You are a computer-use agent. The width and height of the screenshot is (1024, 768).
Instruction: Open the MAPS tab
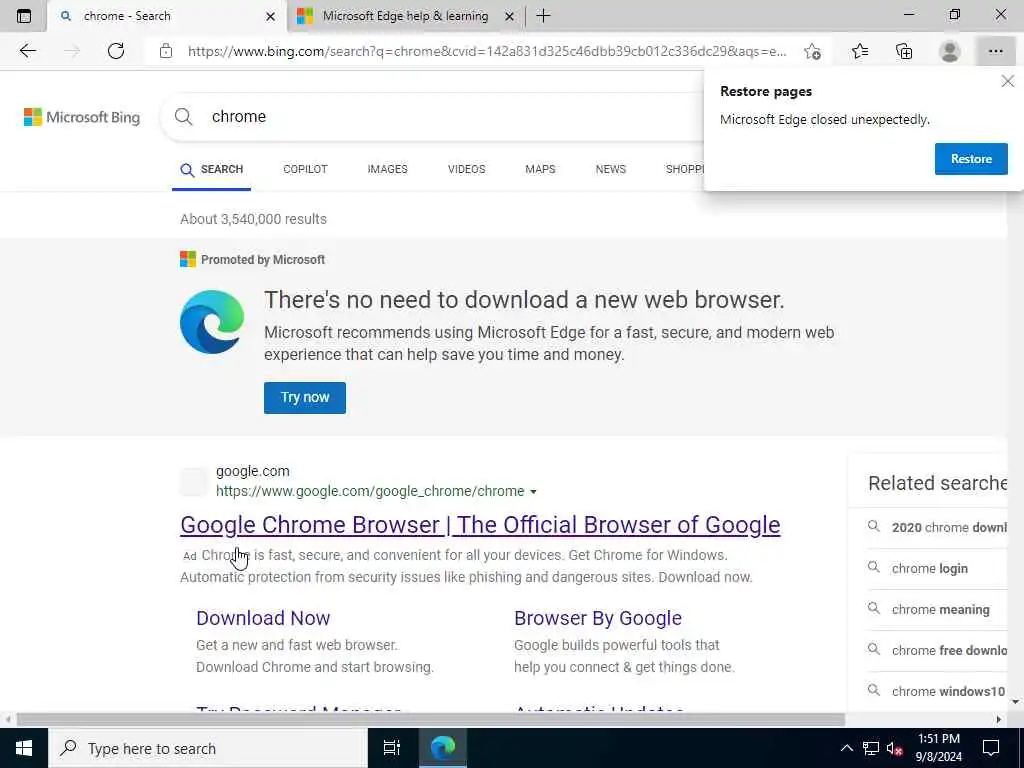click(540, 169)
